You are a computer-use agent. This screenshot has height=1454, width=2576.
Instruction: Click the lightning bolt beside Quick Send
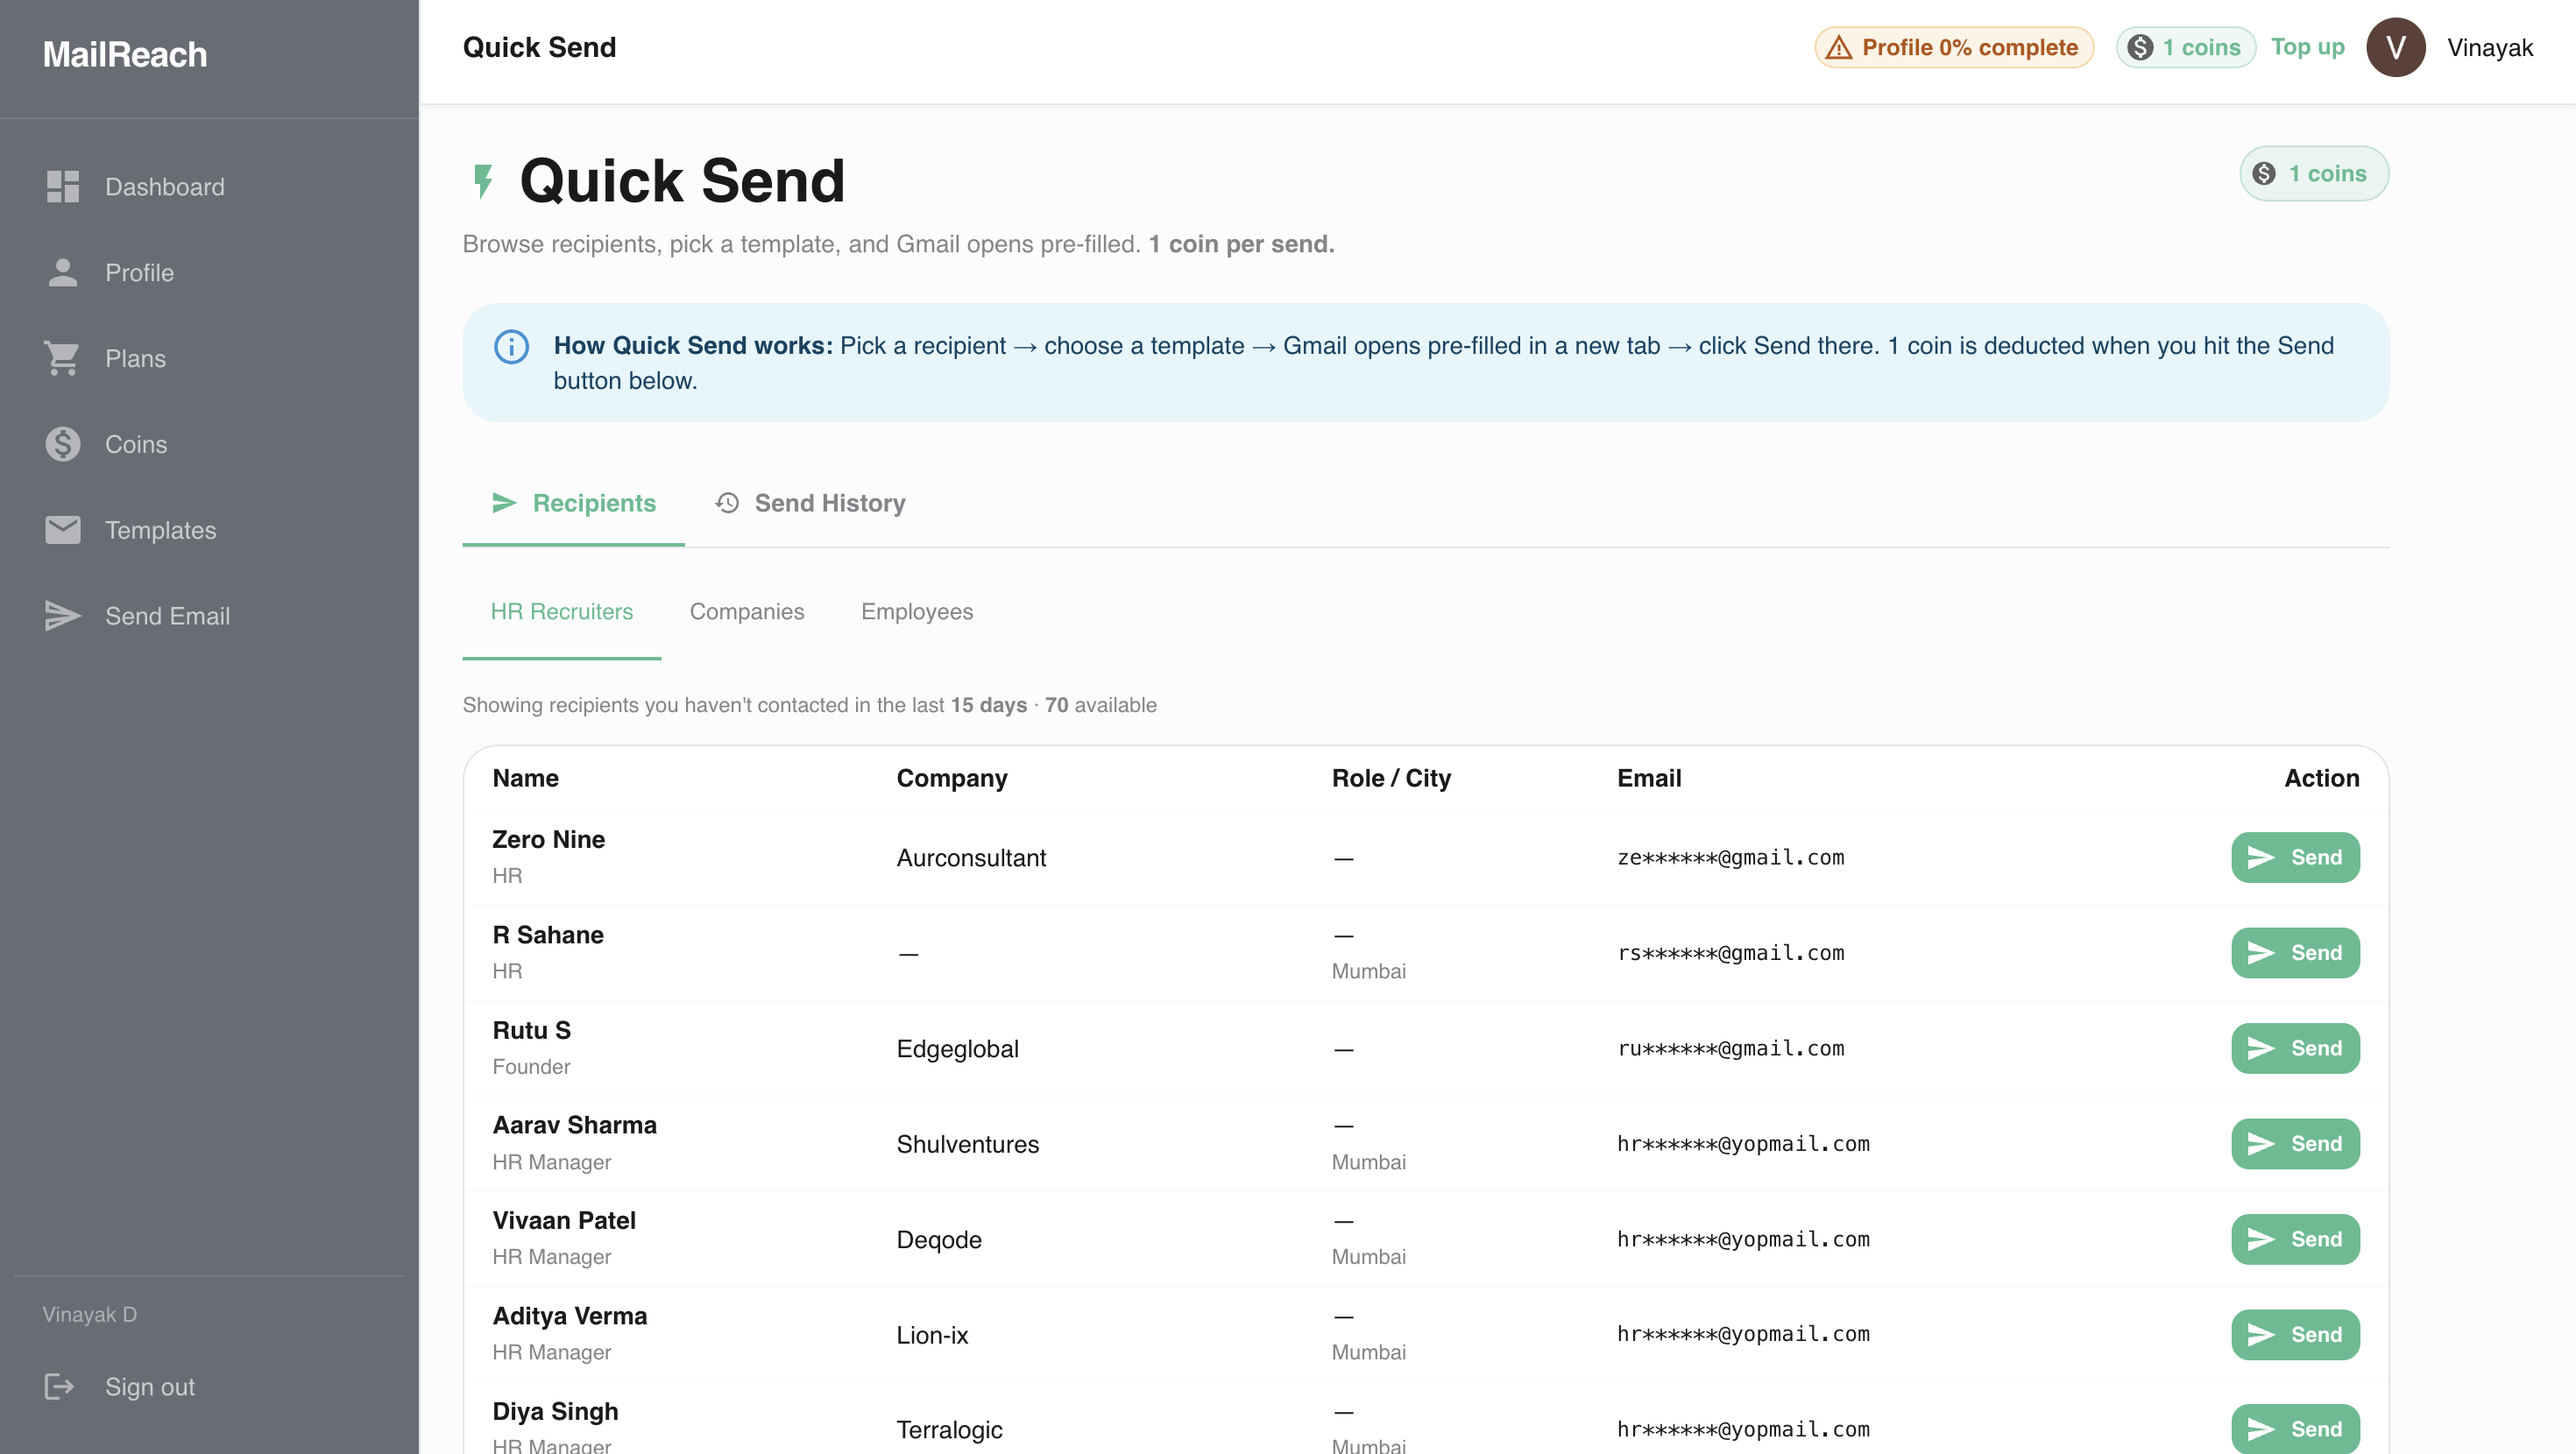pyautogui.click(x=483, y=182)
